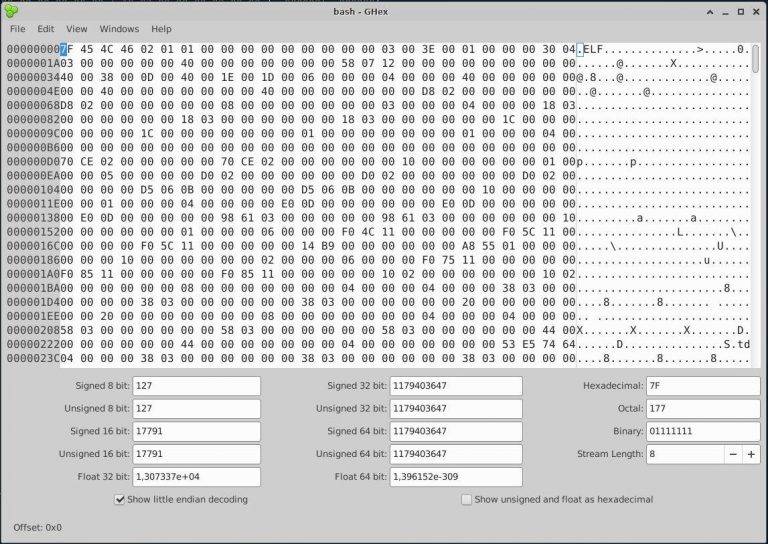Screen dimensions: 768x544
Task: Click the Unsigned 16 bit field
Action: (x=196, y=454)
